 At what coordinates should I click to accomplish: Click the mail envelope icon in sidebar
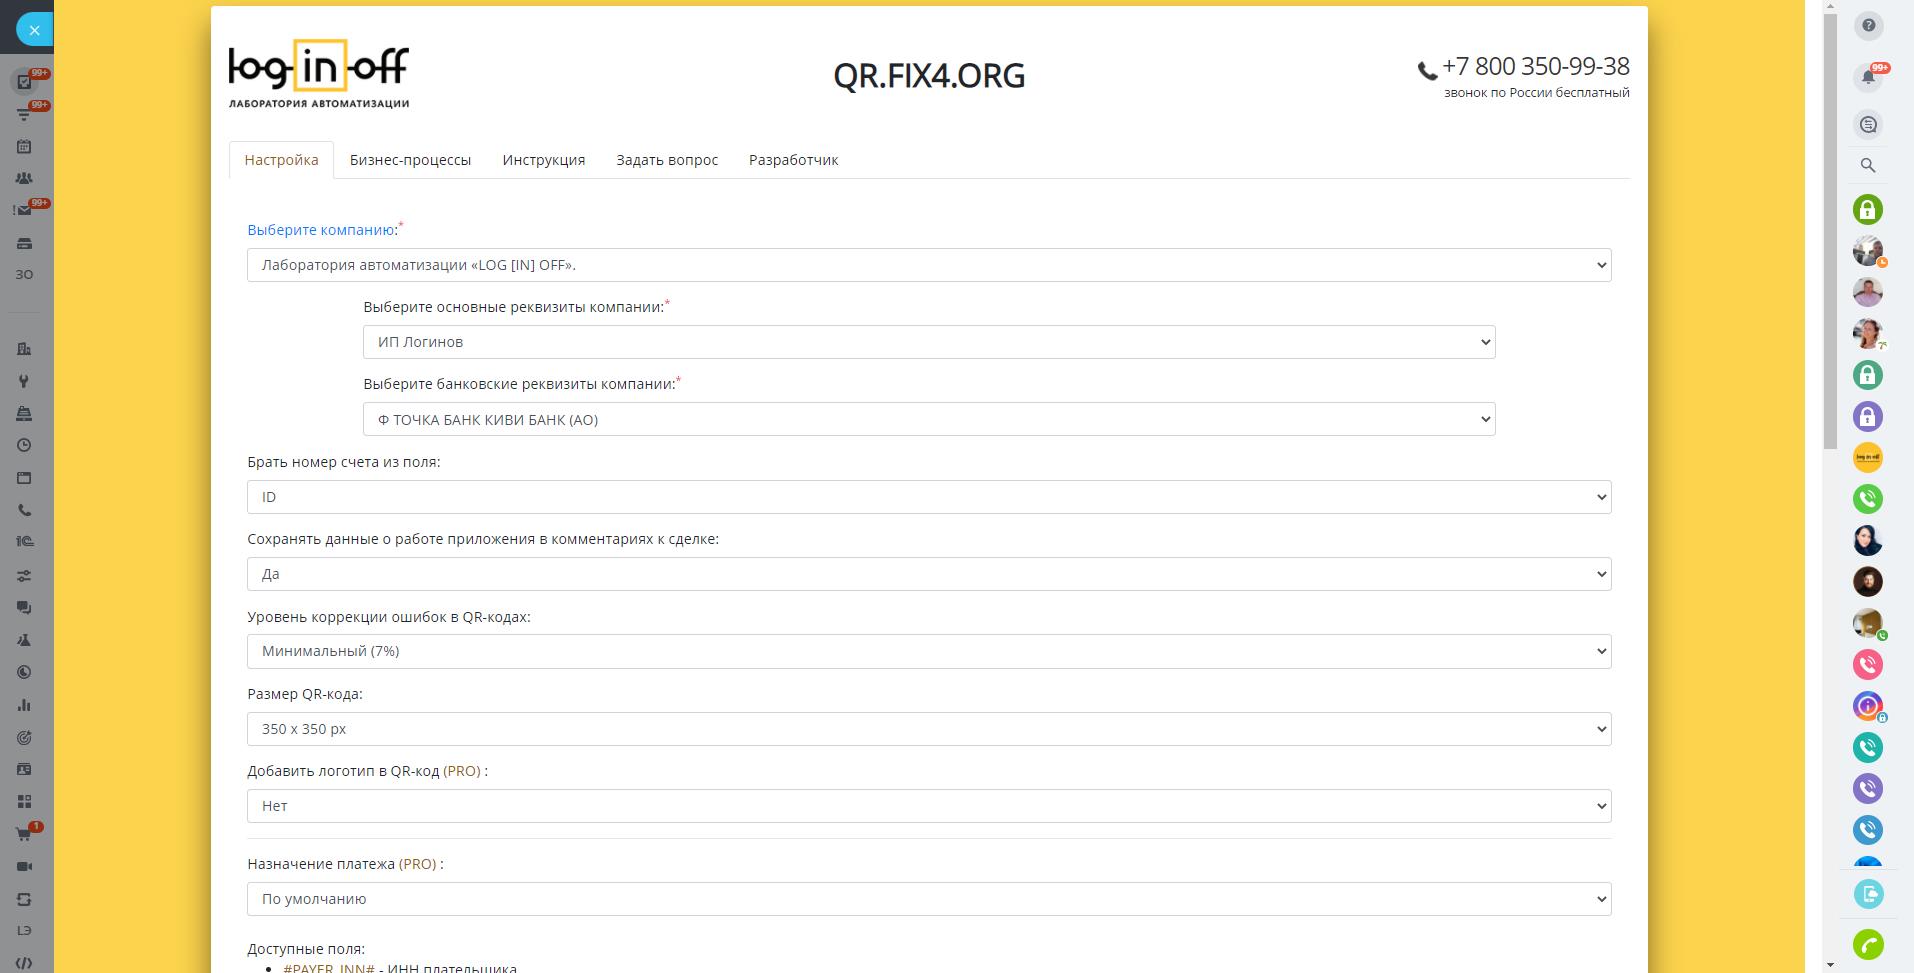[x=24, y=211]
